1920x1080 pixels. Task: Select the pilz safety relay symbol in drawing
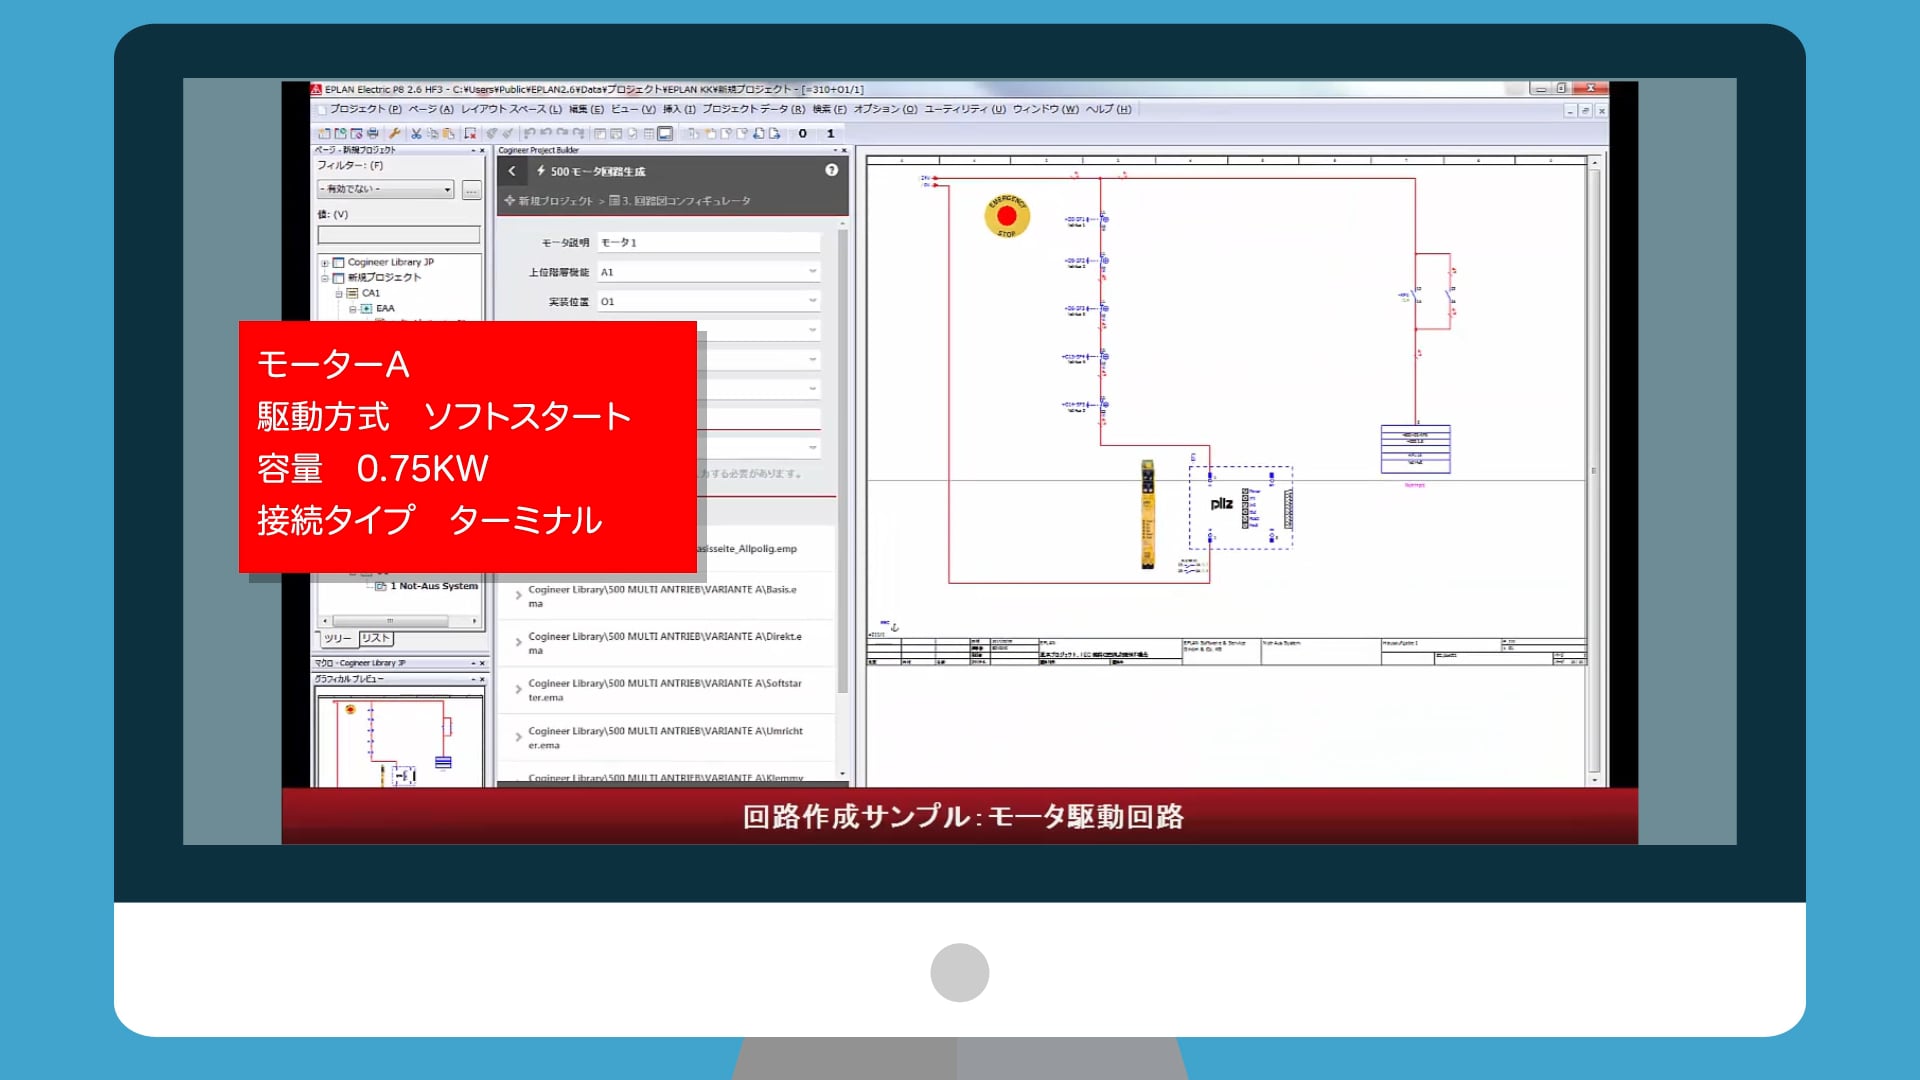tap(1241, 507)
